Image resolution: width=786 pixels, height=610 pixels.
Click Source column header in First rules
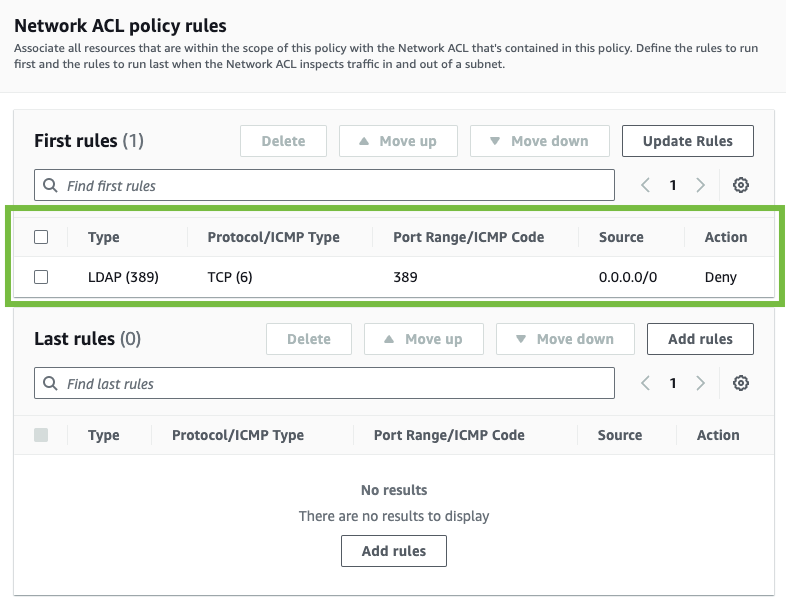click(621, 237)
